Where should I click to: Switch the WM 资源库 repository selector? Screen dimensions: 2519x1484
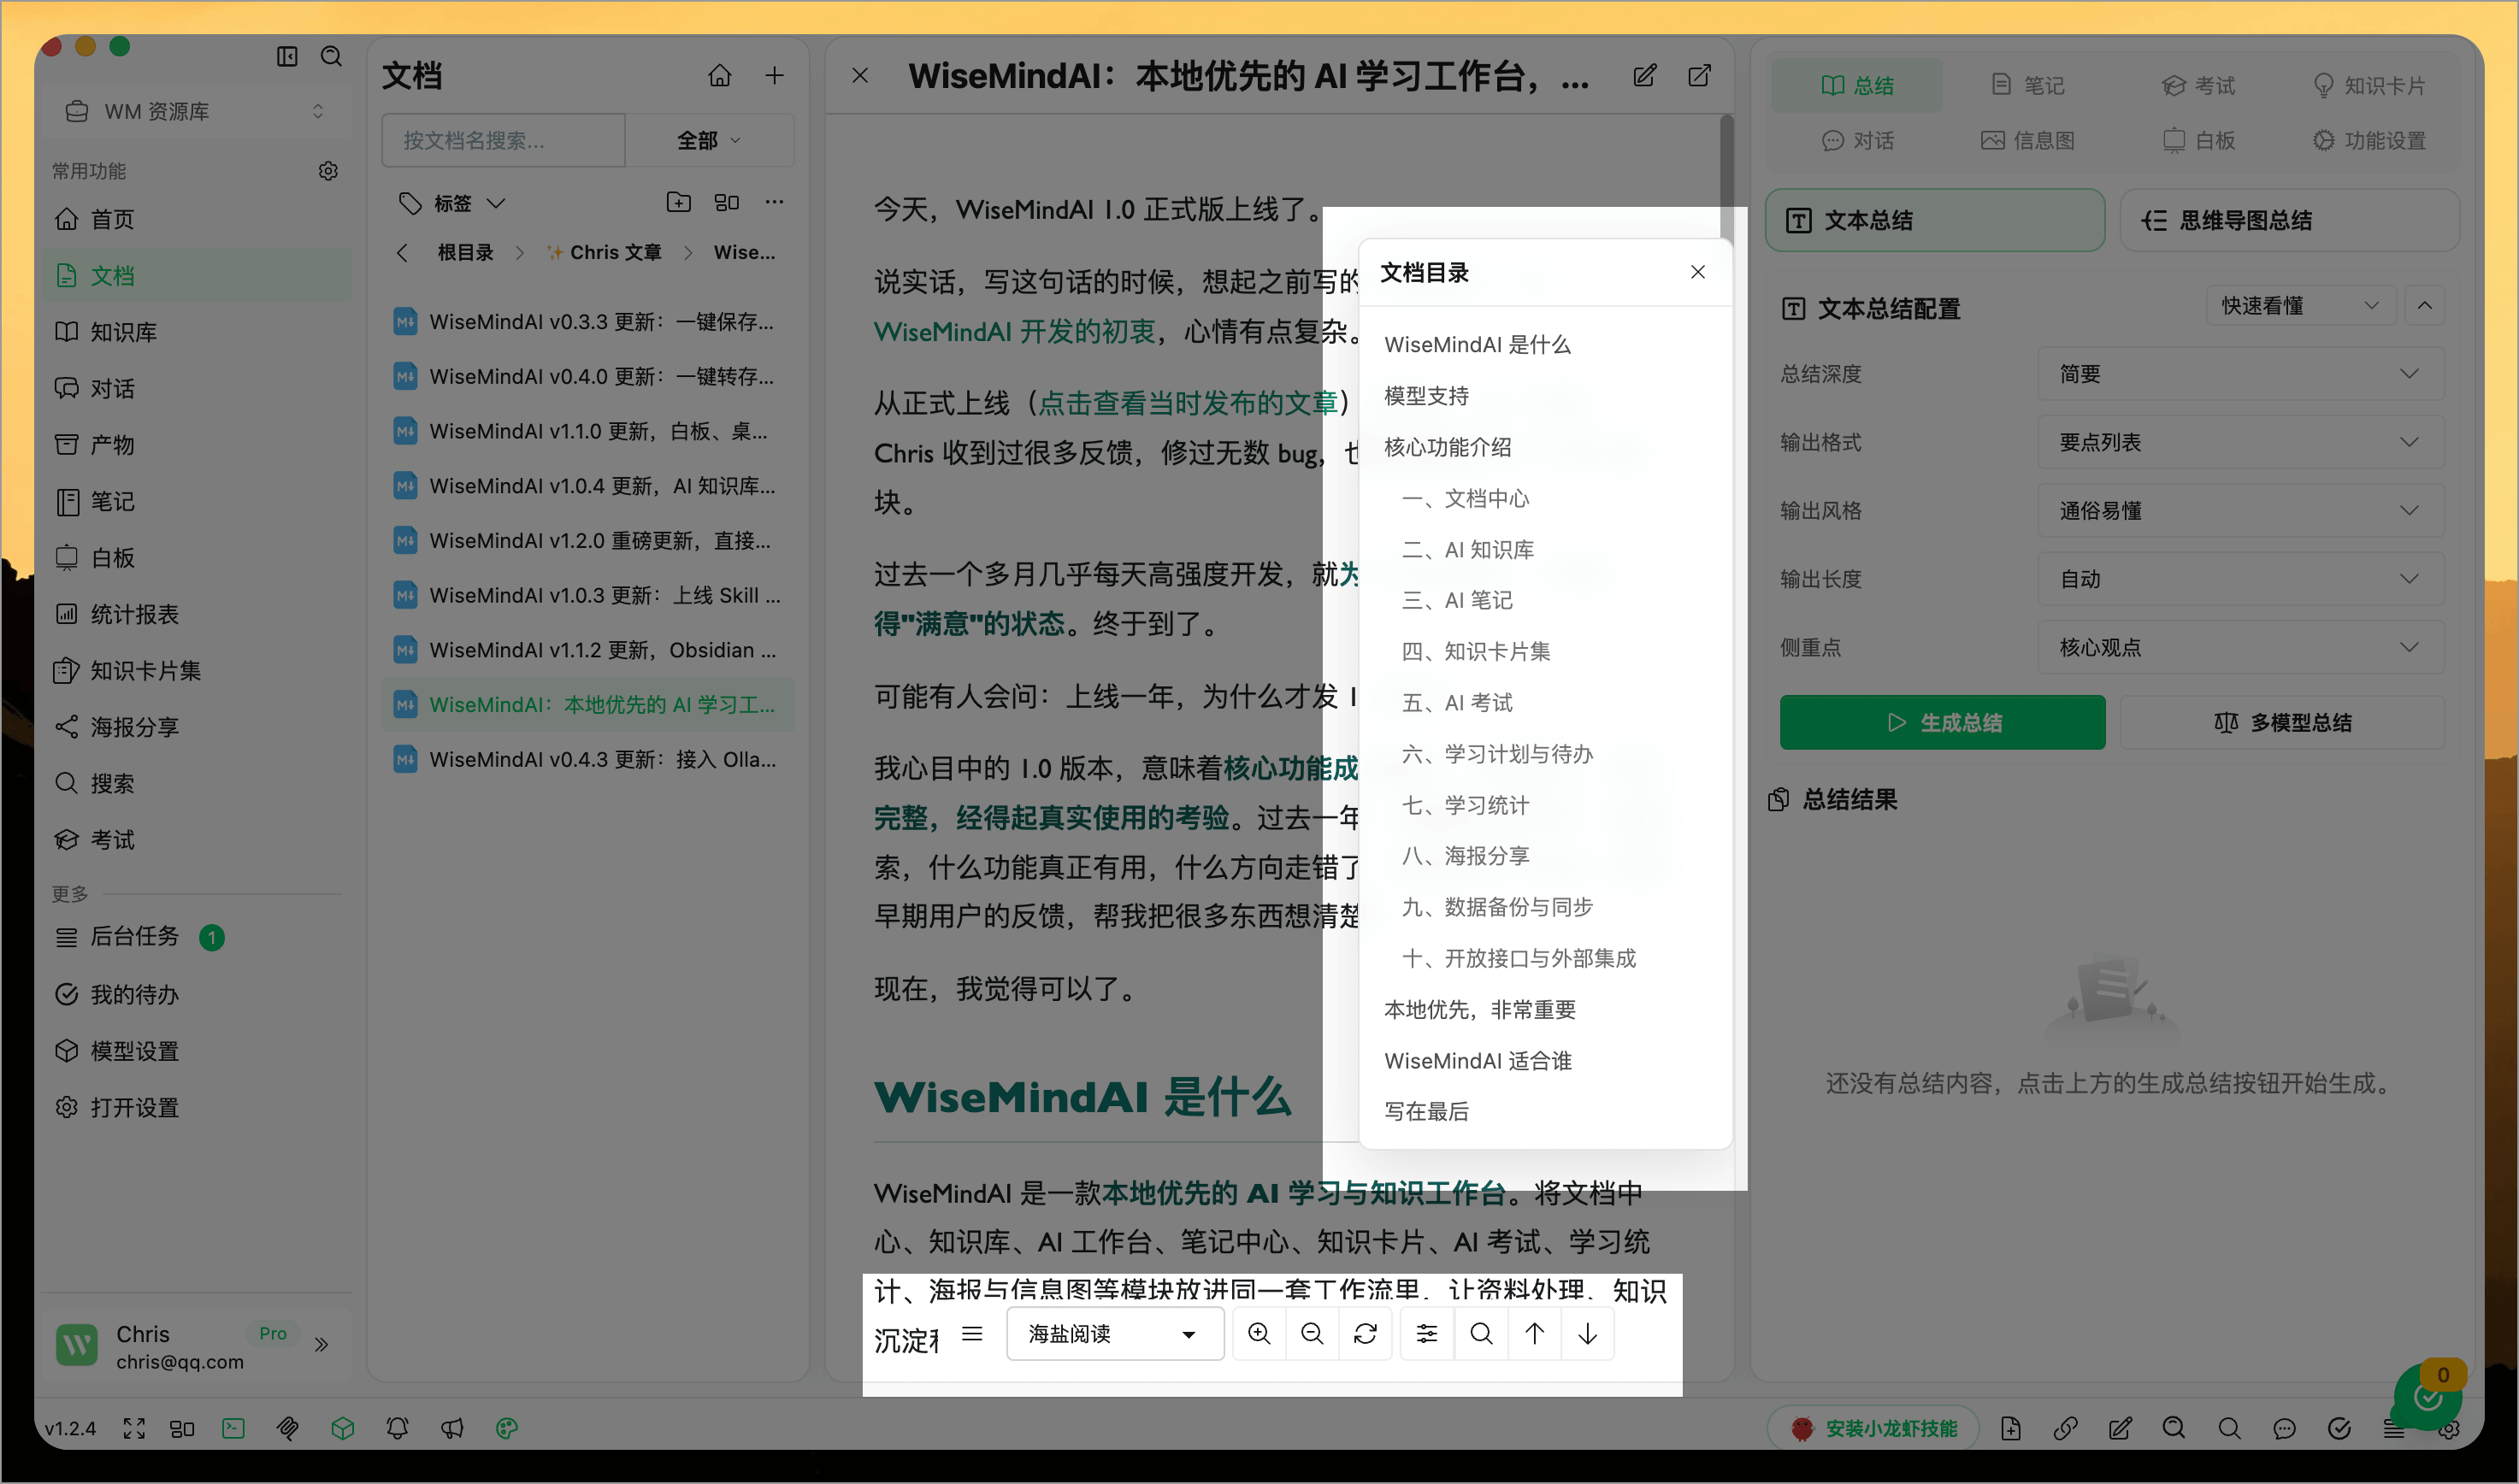pos(194,111)
